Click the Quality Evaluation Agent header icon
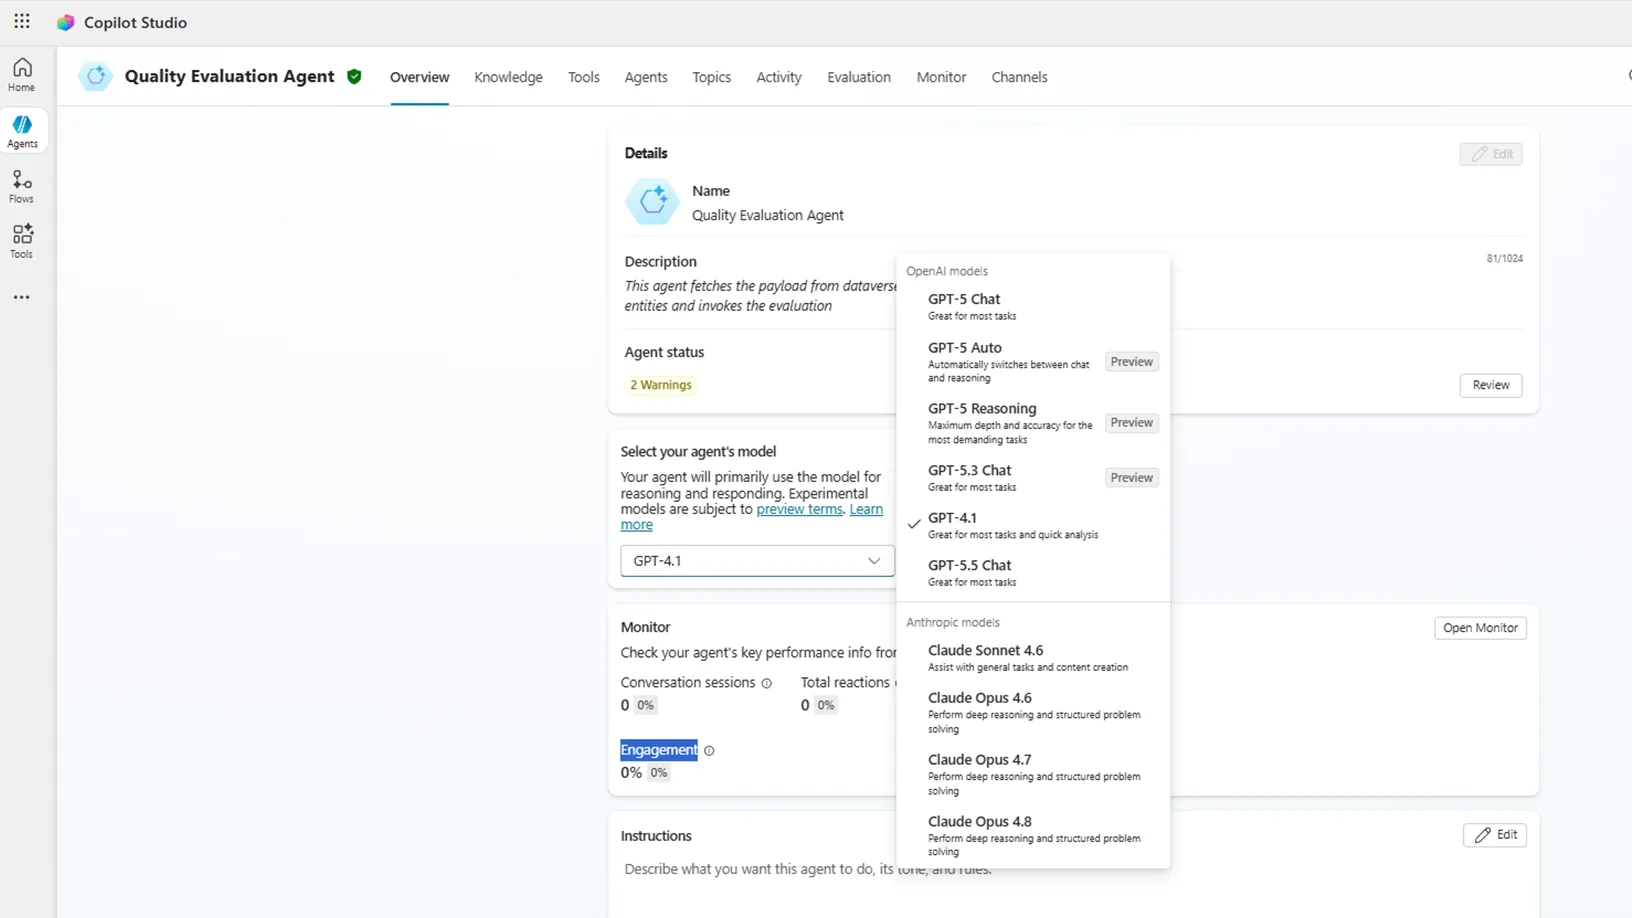Screen dimensions: 1632x918 (x=96, y=76)
